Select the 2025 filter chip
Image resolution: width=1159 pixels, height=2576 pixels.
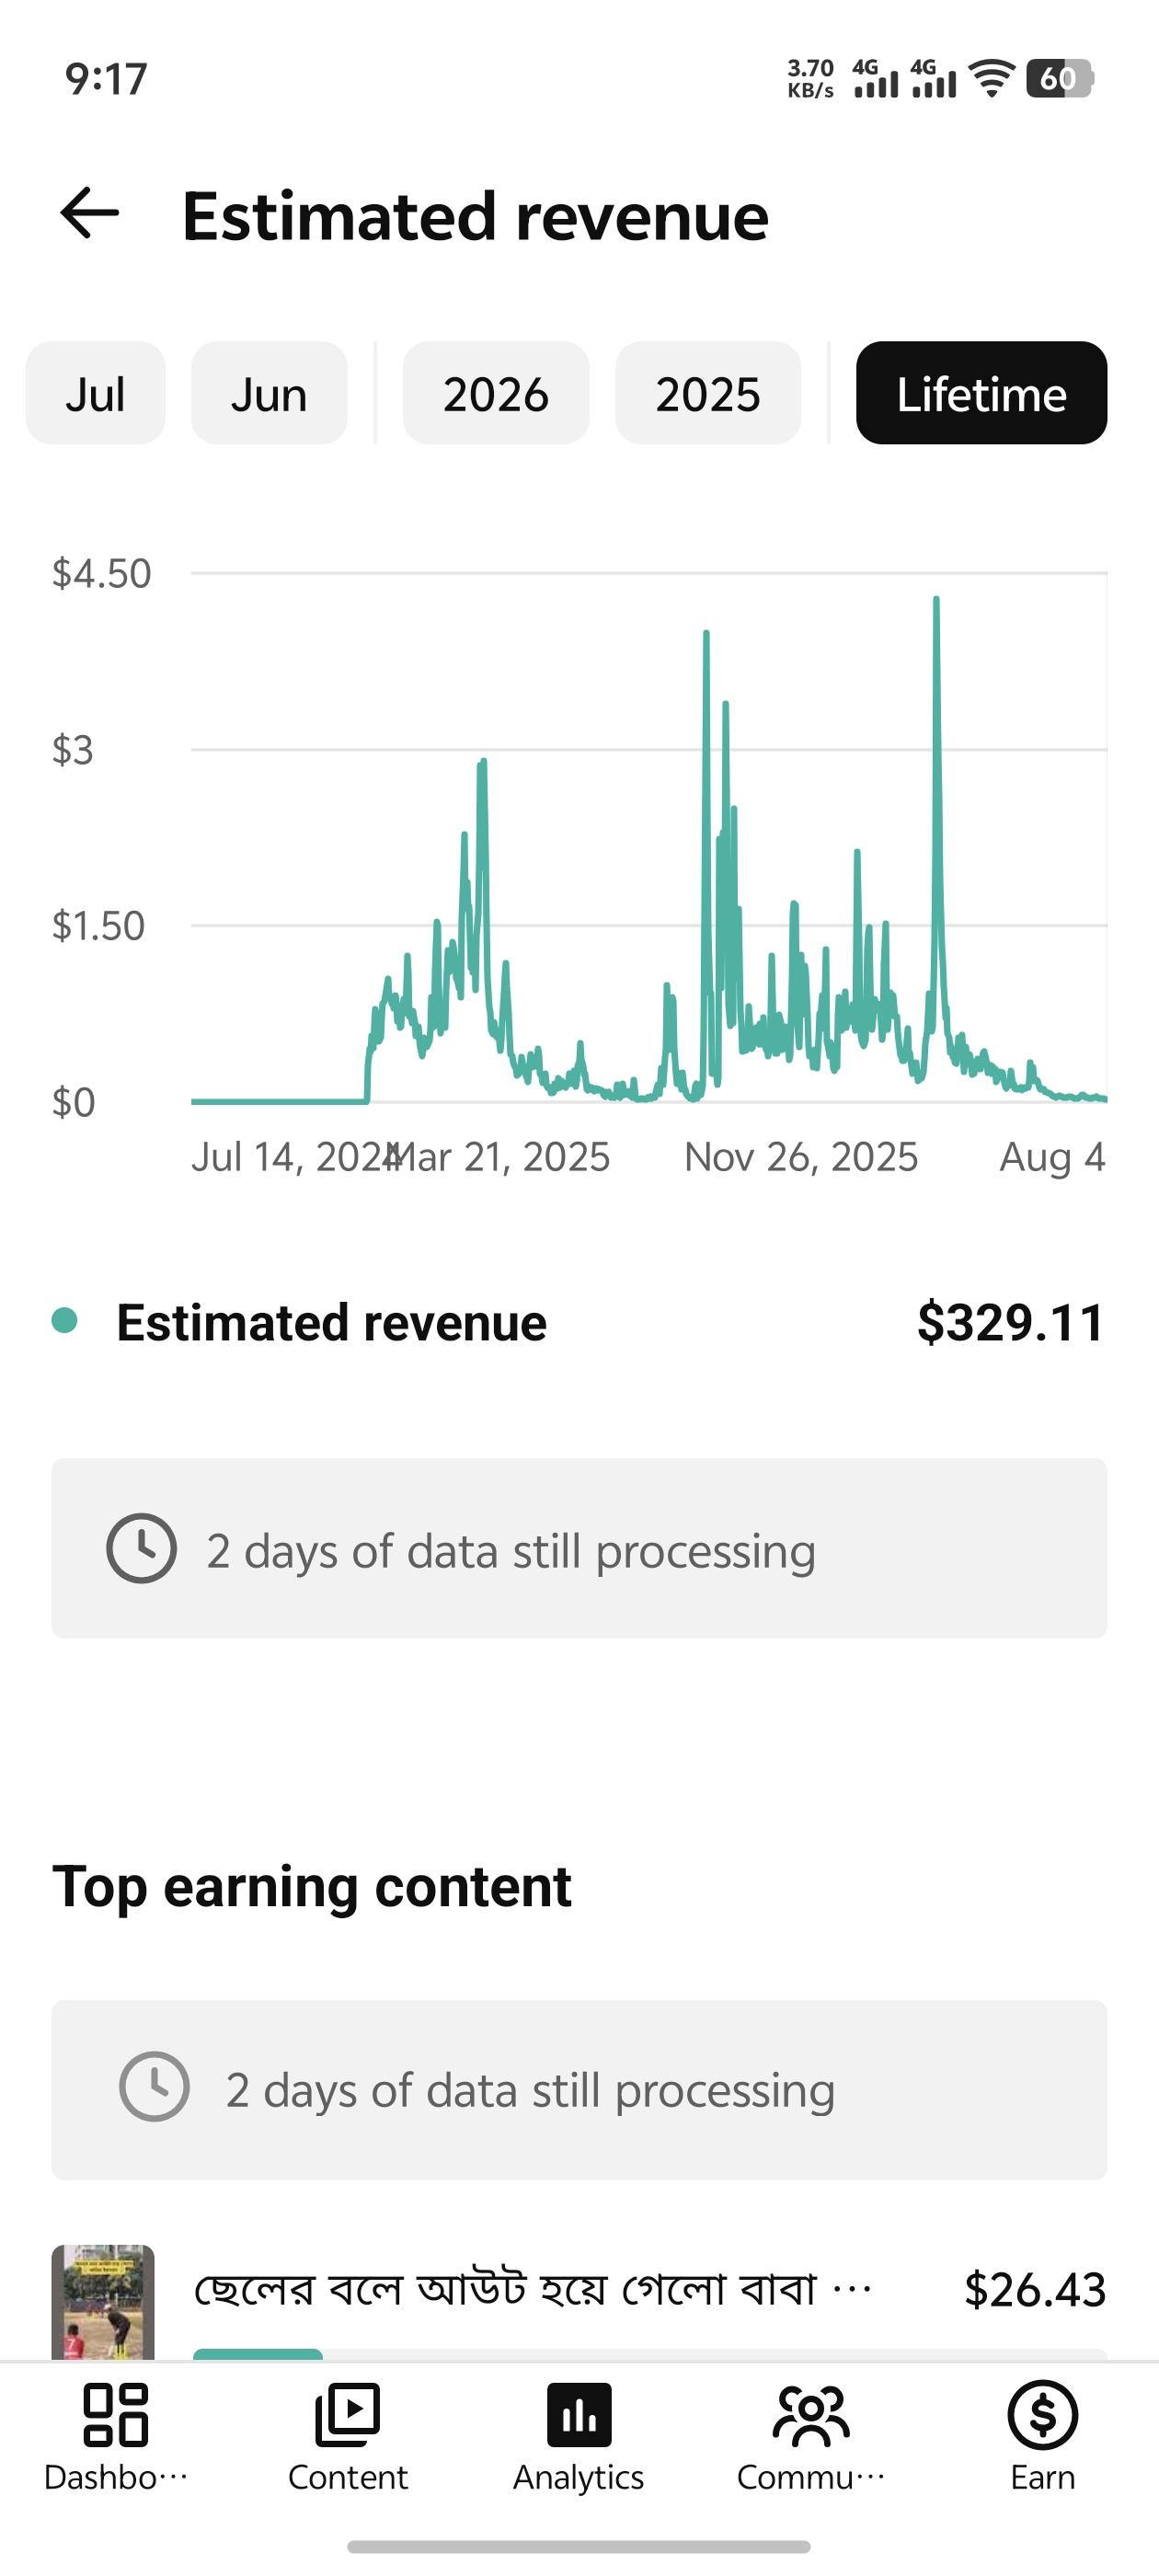pos(708,393)
